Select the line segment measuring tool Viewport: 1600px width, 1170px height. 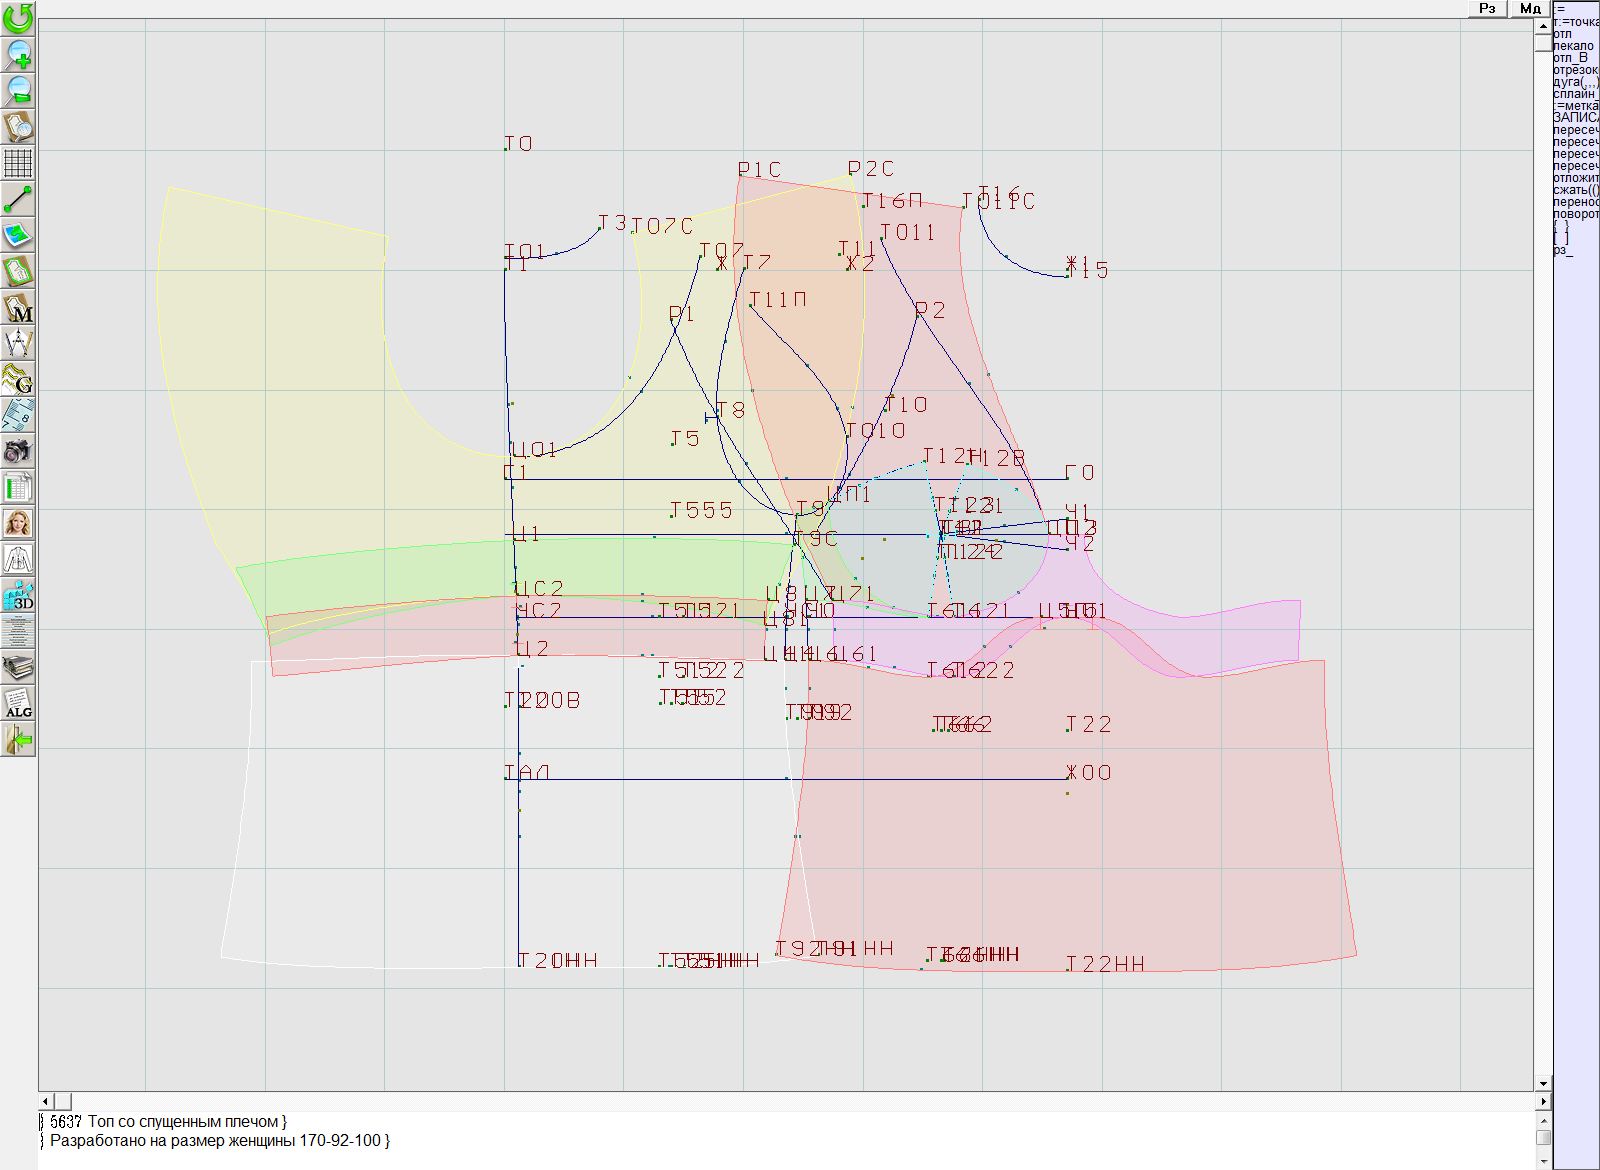tap(18, 199)
